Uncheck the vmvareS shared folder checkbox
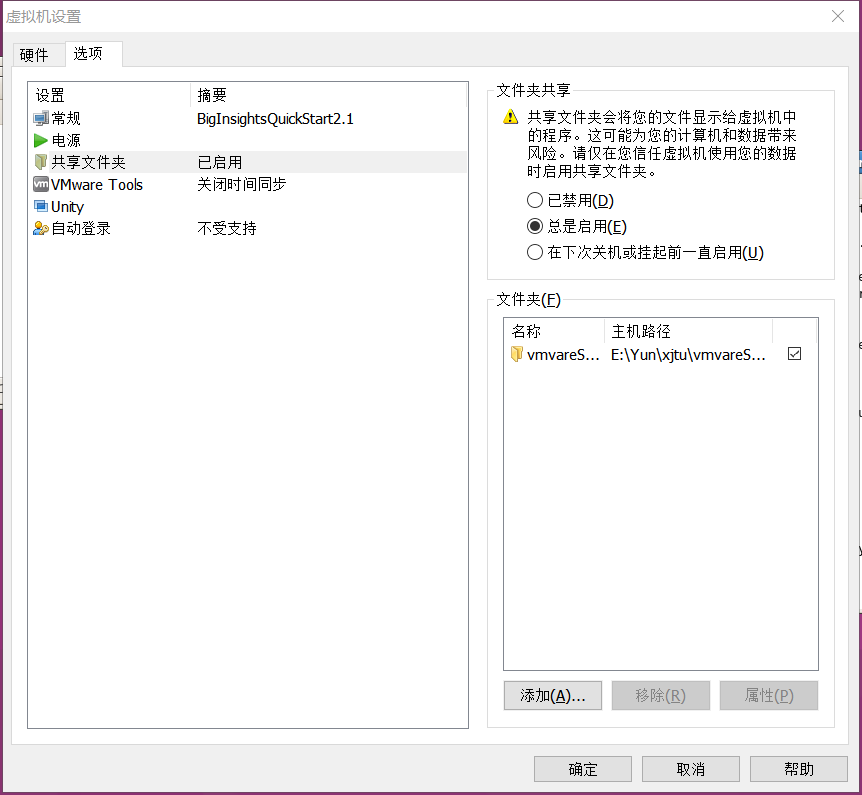862x795 pixels. coord(793,352)
